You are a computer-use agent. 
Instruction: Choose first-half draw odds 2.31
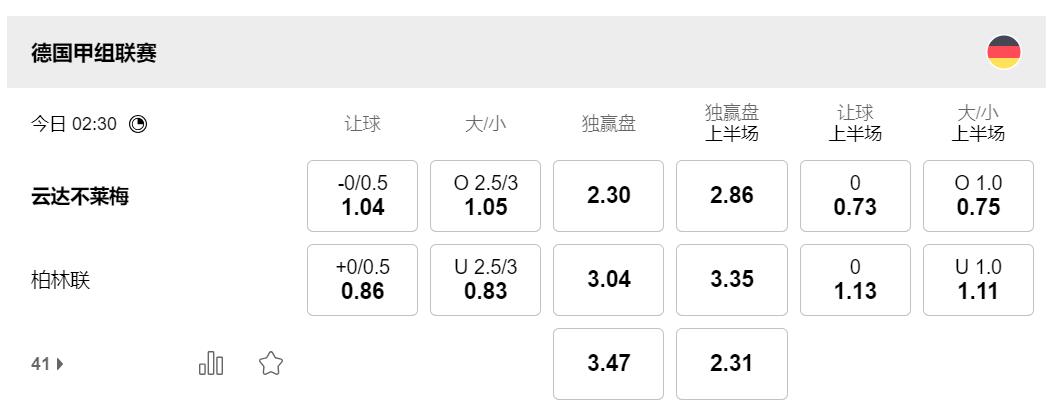point(731,363)
